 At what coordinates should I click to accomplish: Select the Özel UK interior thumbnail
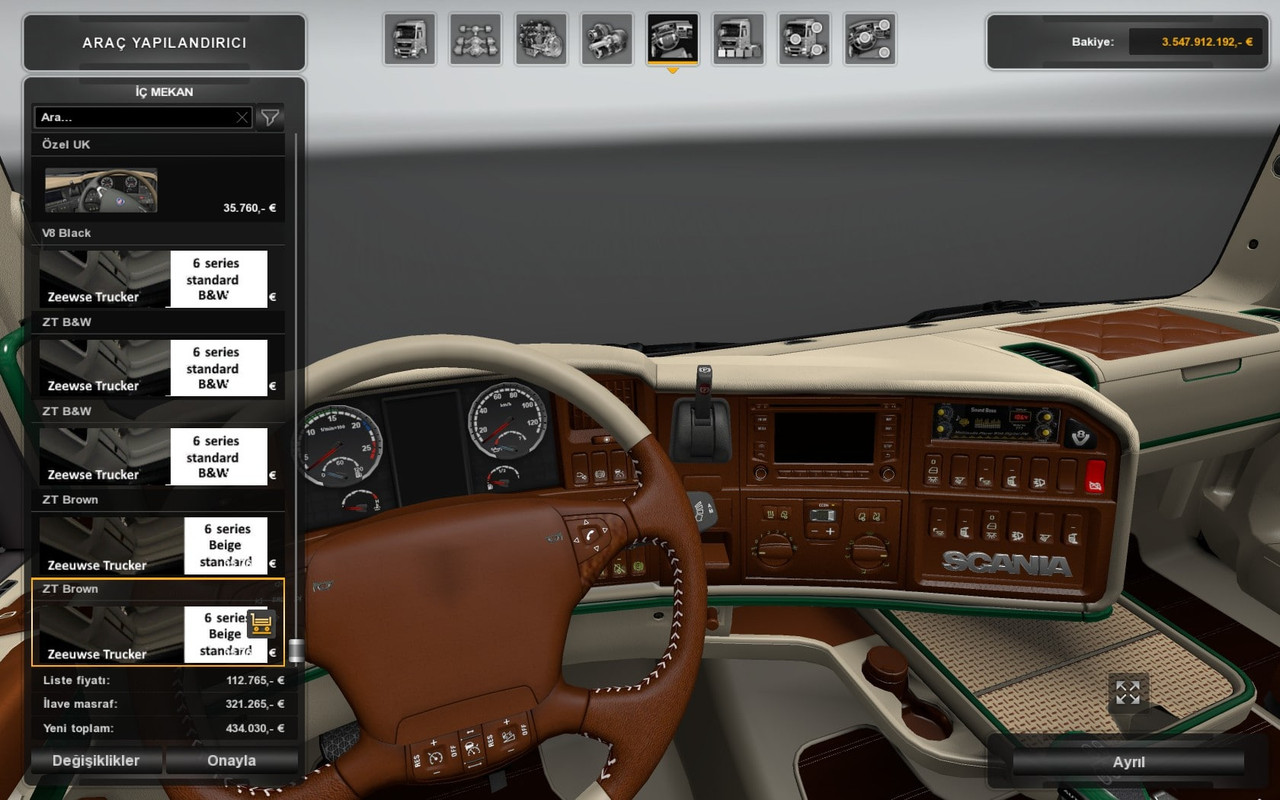[101, 190]
